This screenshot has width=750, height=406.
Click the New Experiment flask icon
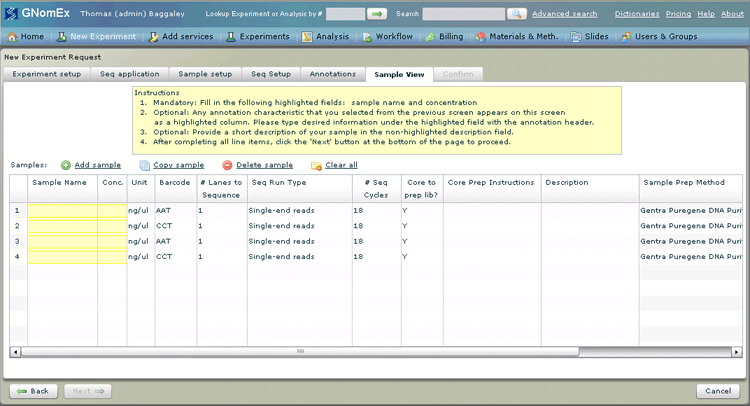(62, 37)
